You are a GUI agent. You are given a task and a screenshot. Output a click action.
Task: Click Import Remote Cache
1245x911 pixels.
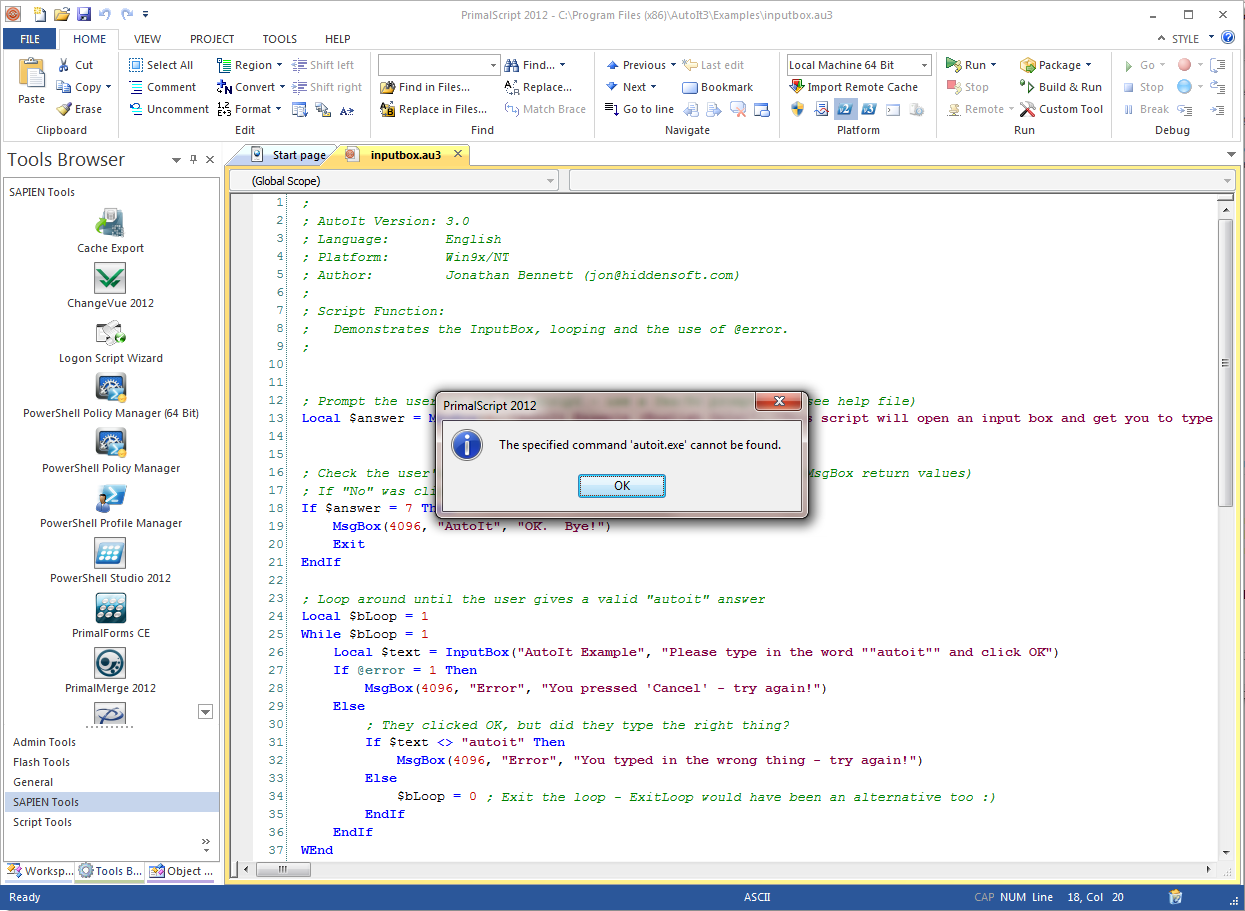[853, 87]
